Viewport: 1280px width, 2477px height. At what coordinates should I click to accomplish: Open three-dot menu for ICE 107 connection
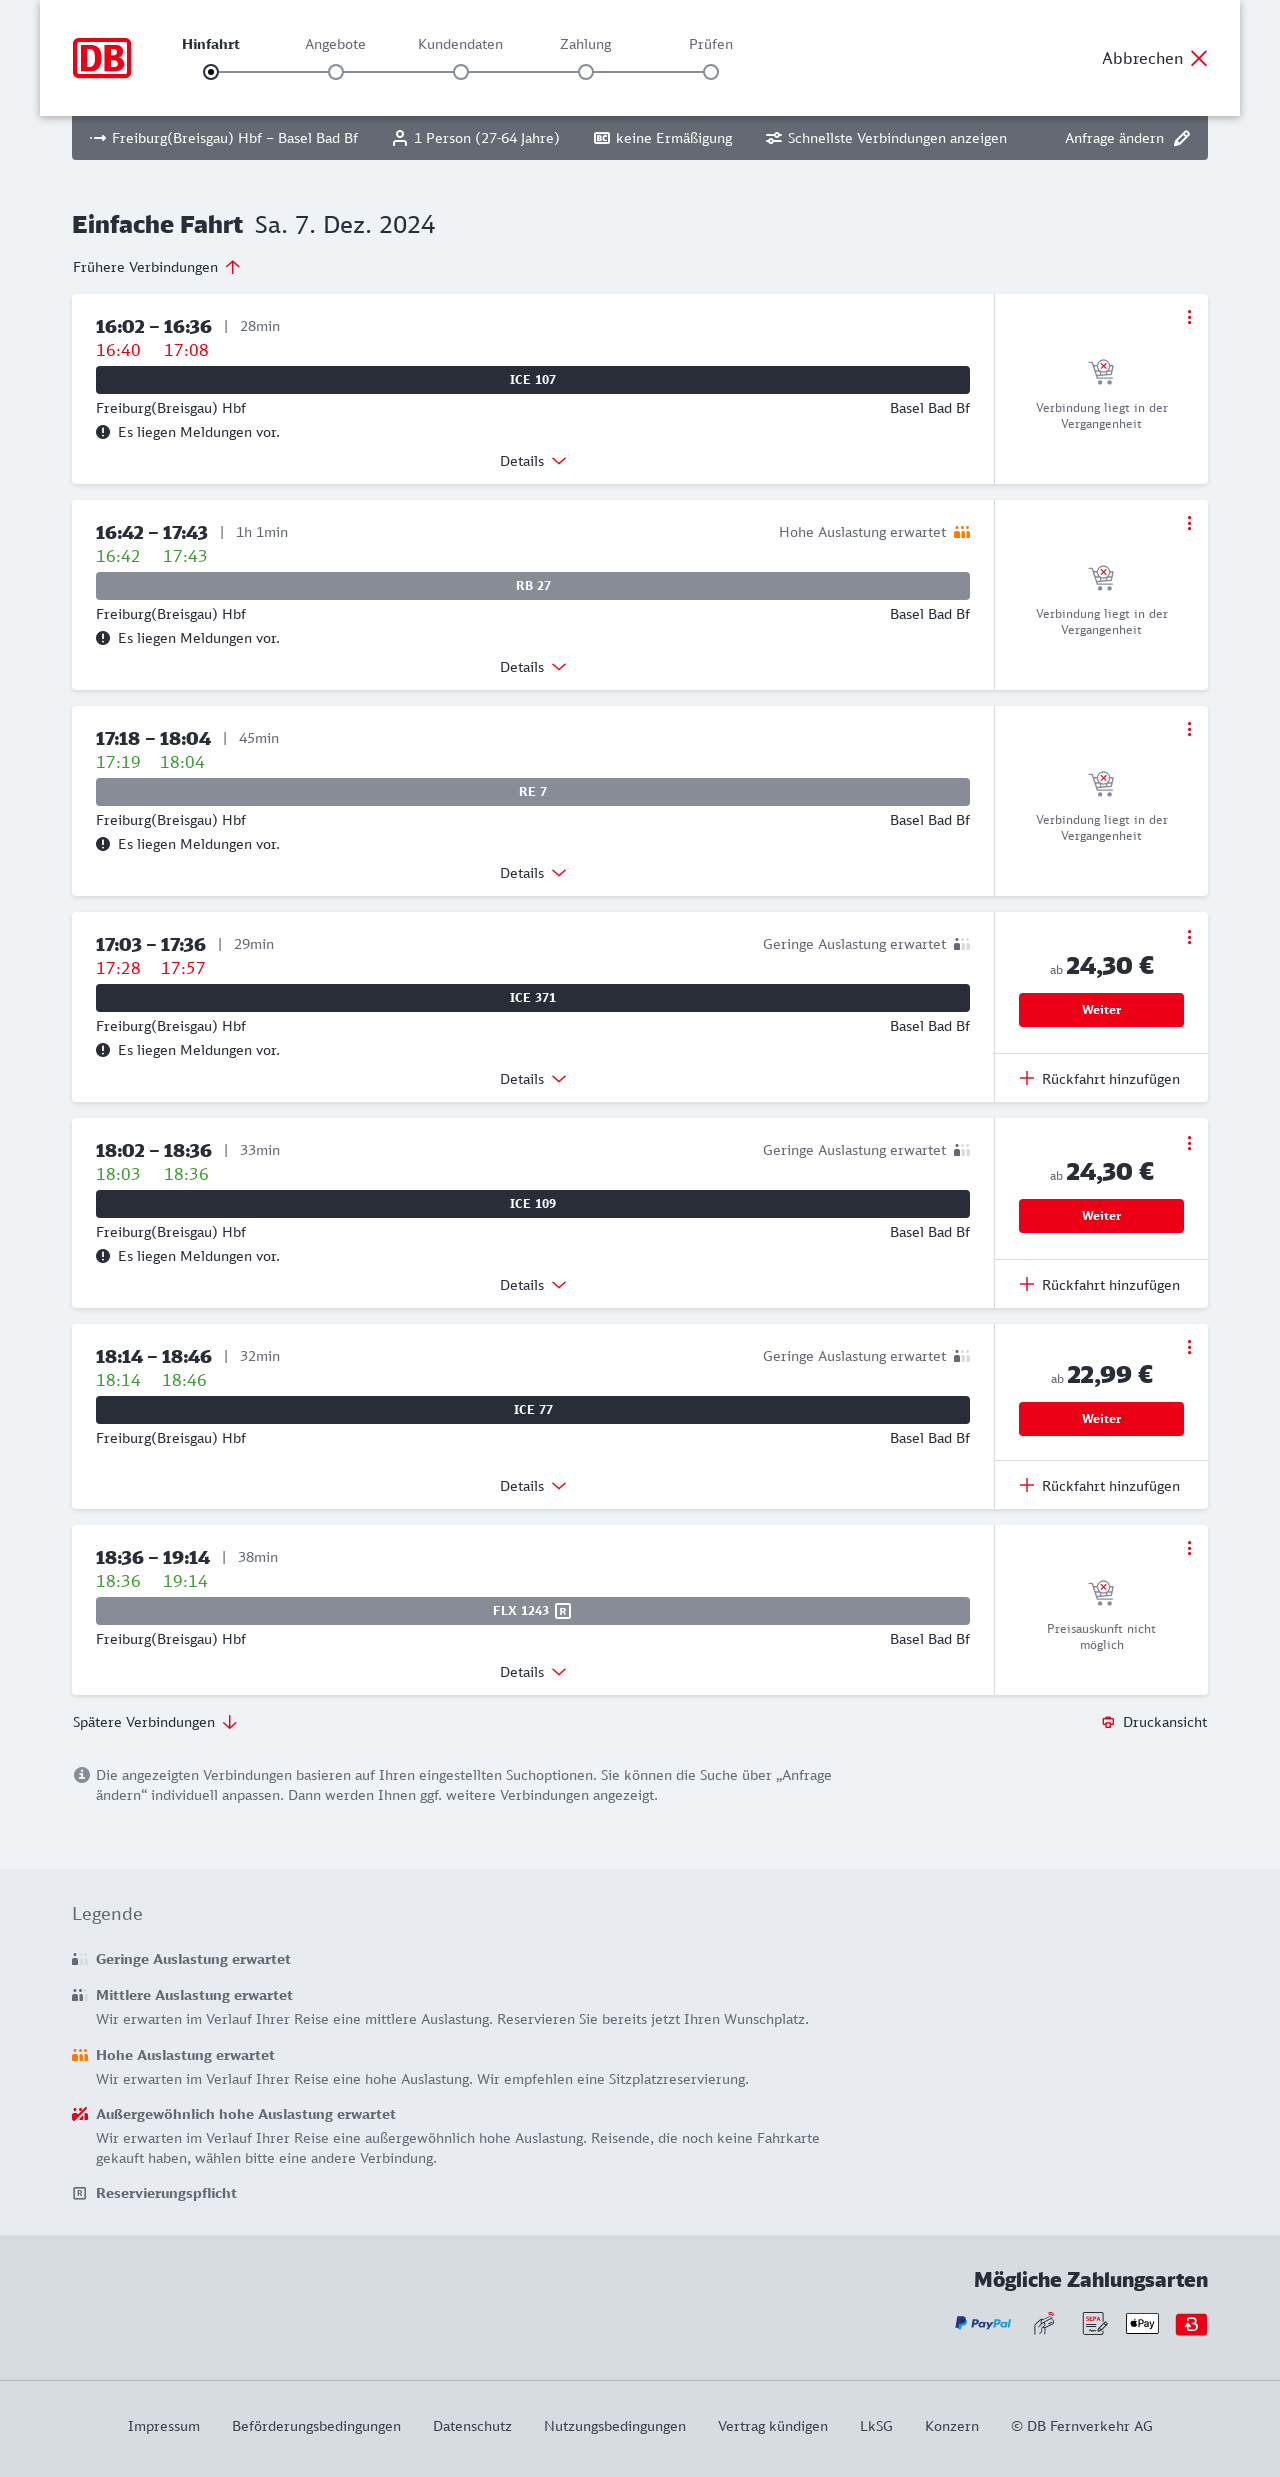[1189, 317]
